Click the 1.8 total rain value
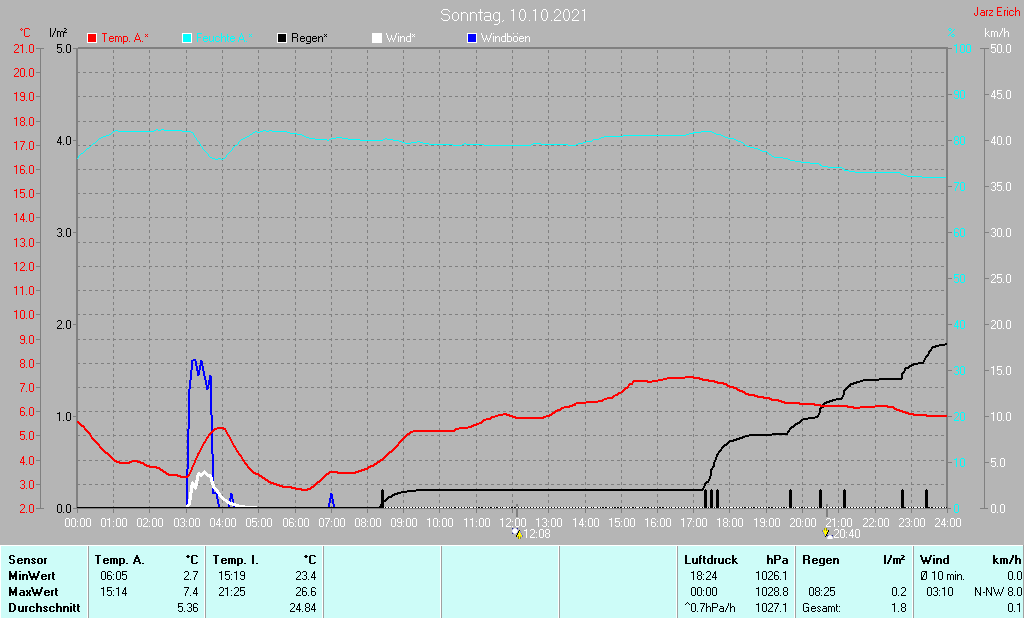Viewport: 1024px width, 618px height. [899, 608]
